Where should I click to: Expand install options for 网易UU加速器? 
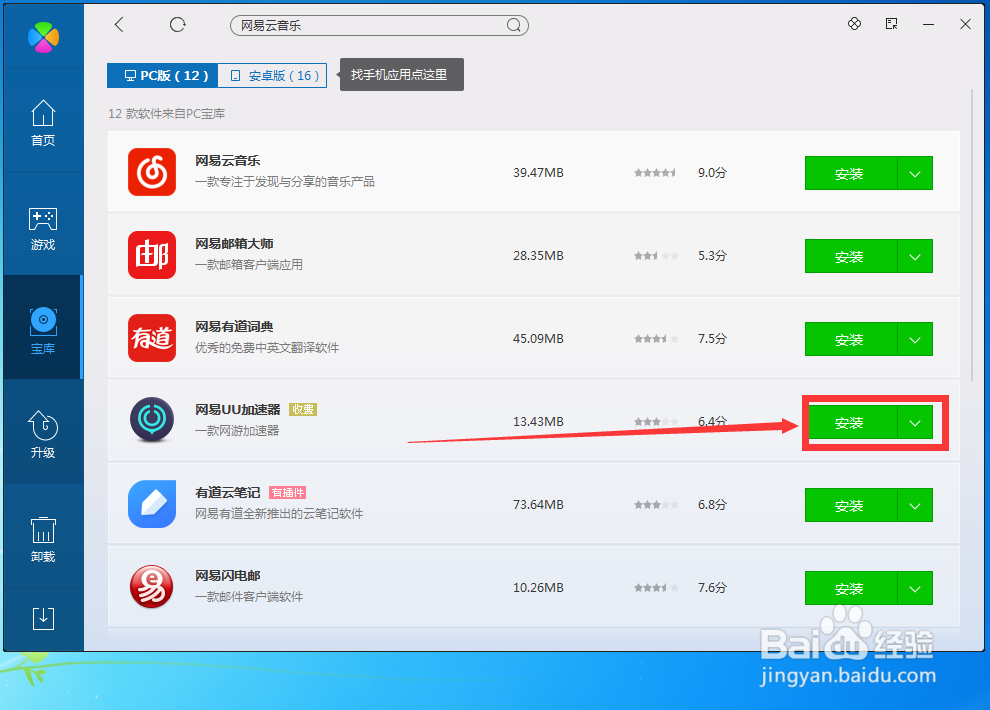[x=915, y=422]
